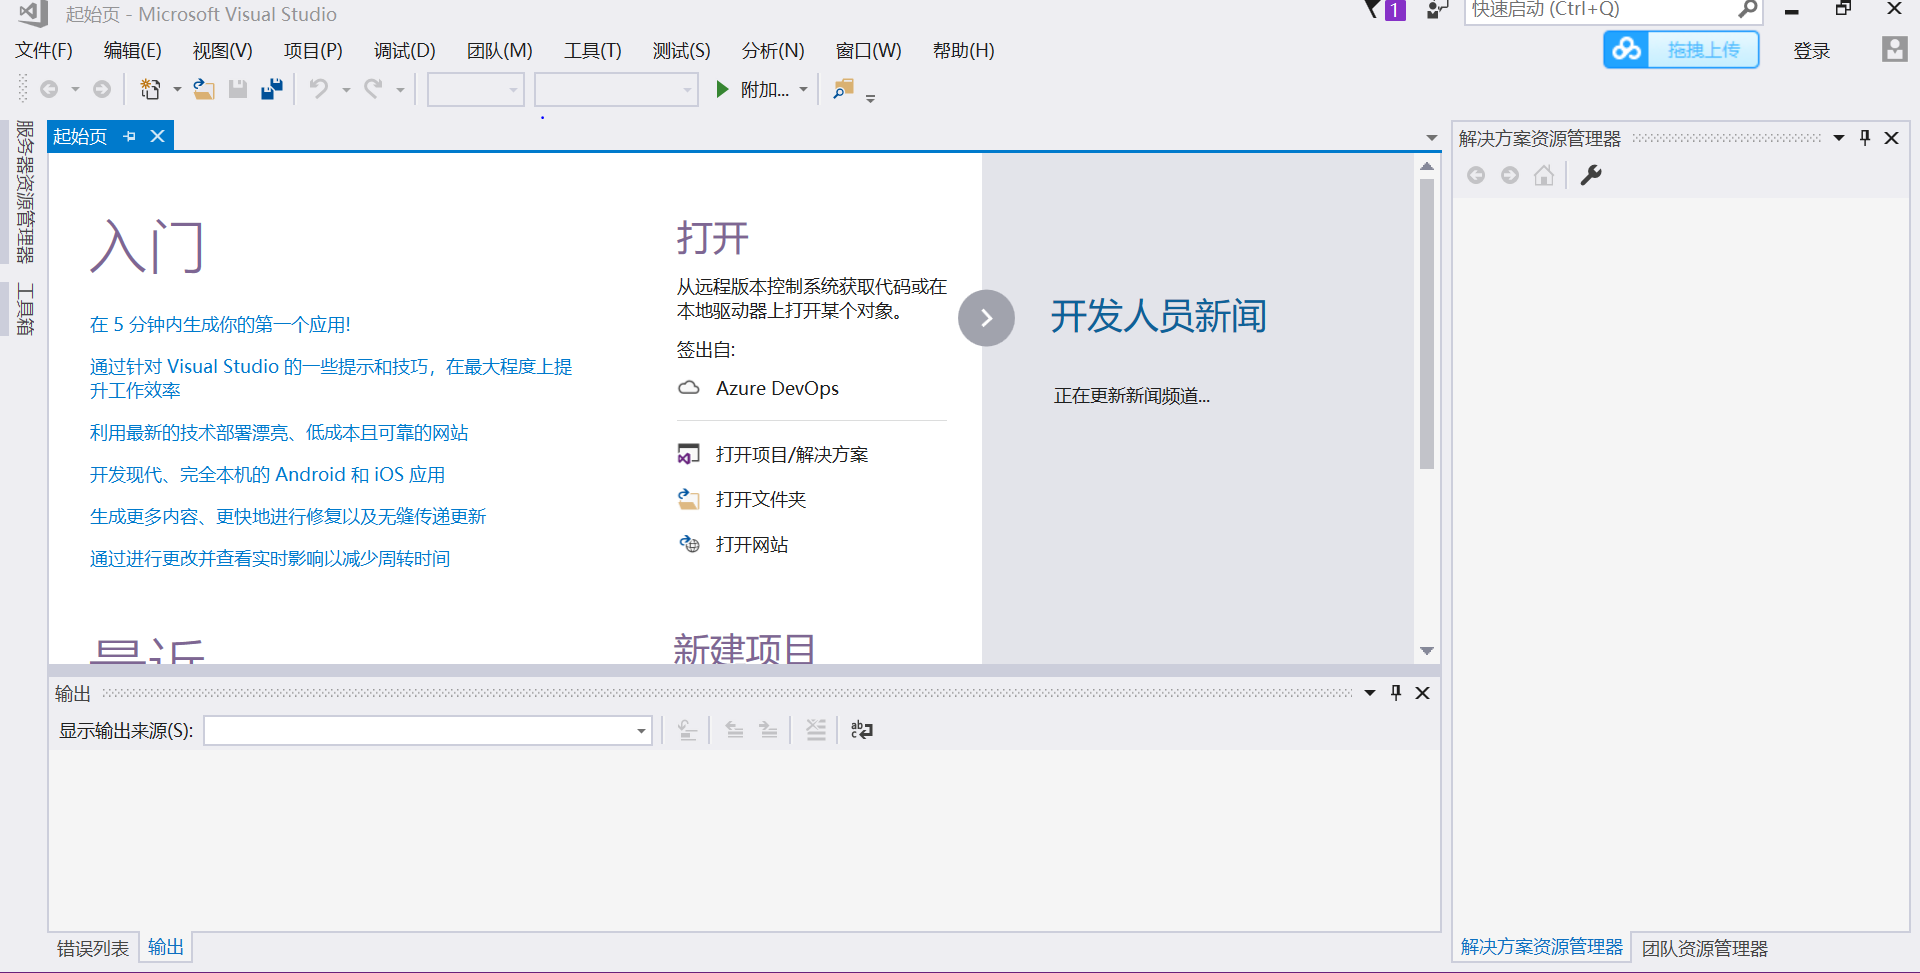Viewport: 1920px width, 973px height.
Task: Click the Find in Files icon
Action: (x=844, y=90)
